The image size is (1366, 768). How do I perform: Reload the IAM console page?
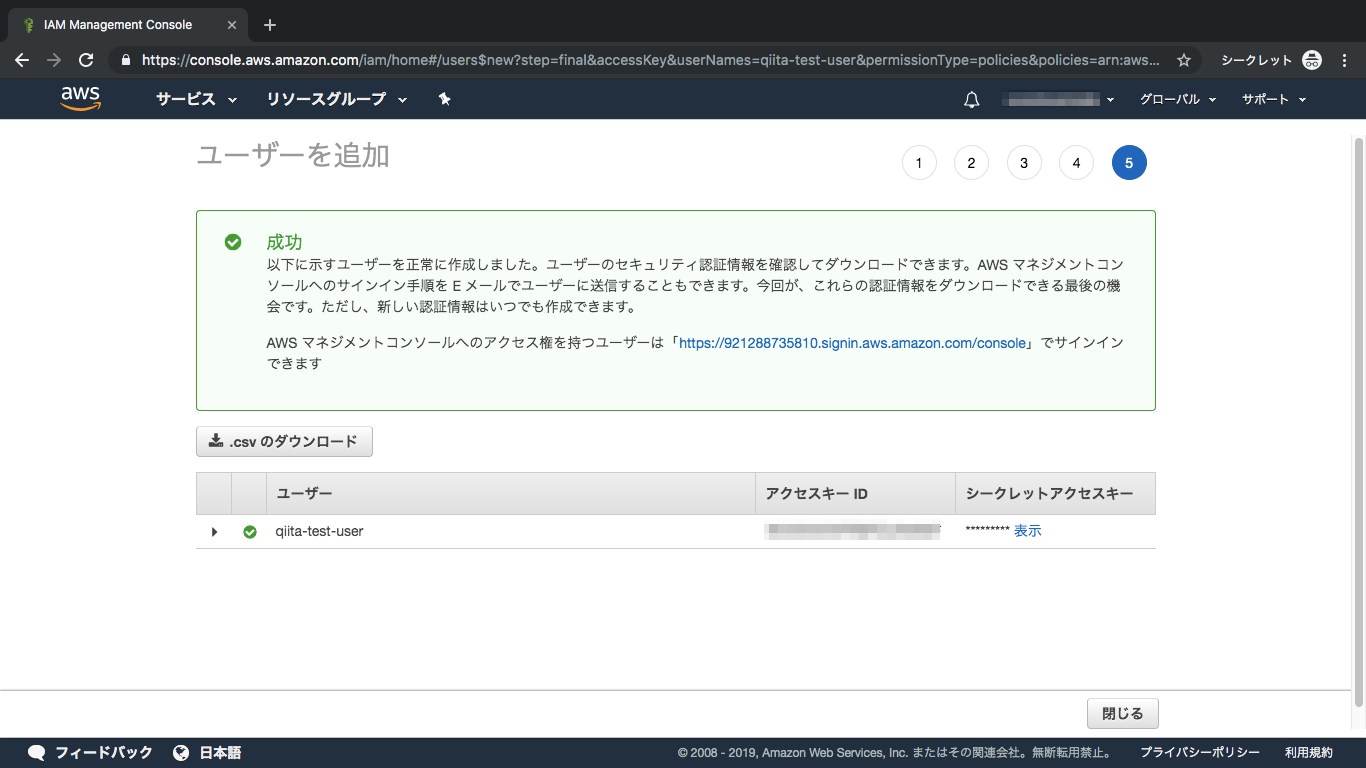86,60
